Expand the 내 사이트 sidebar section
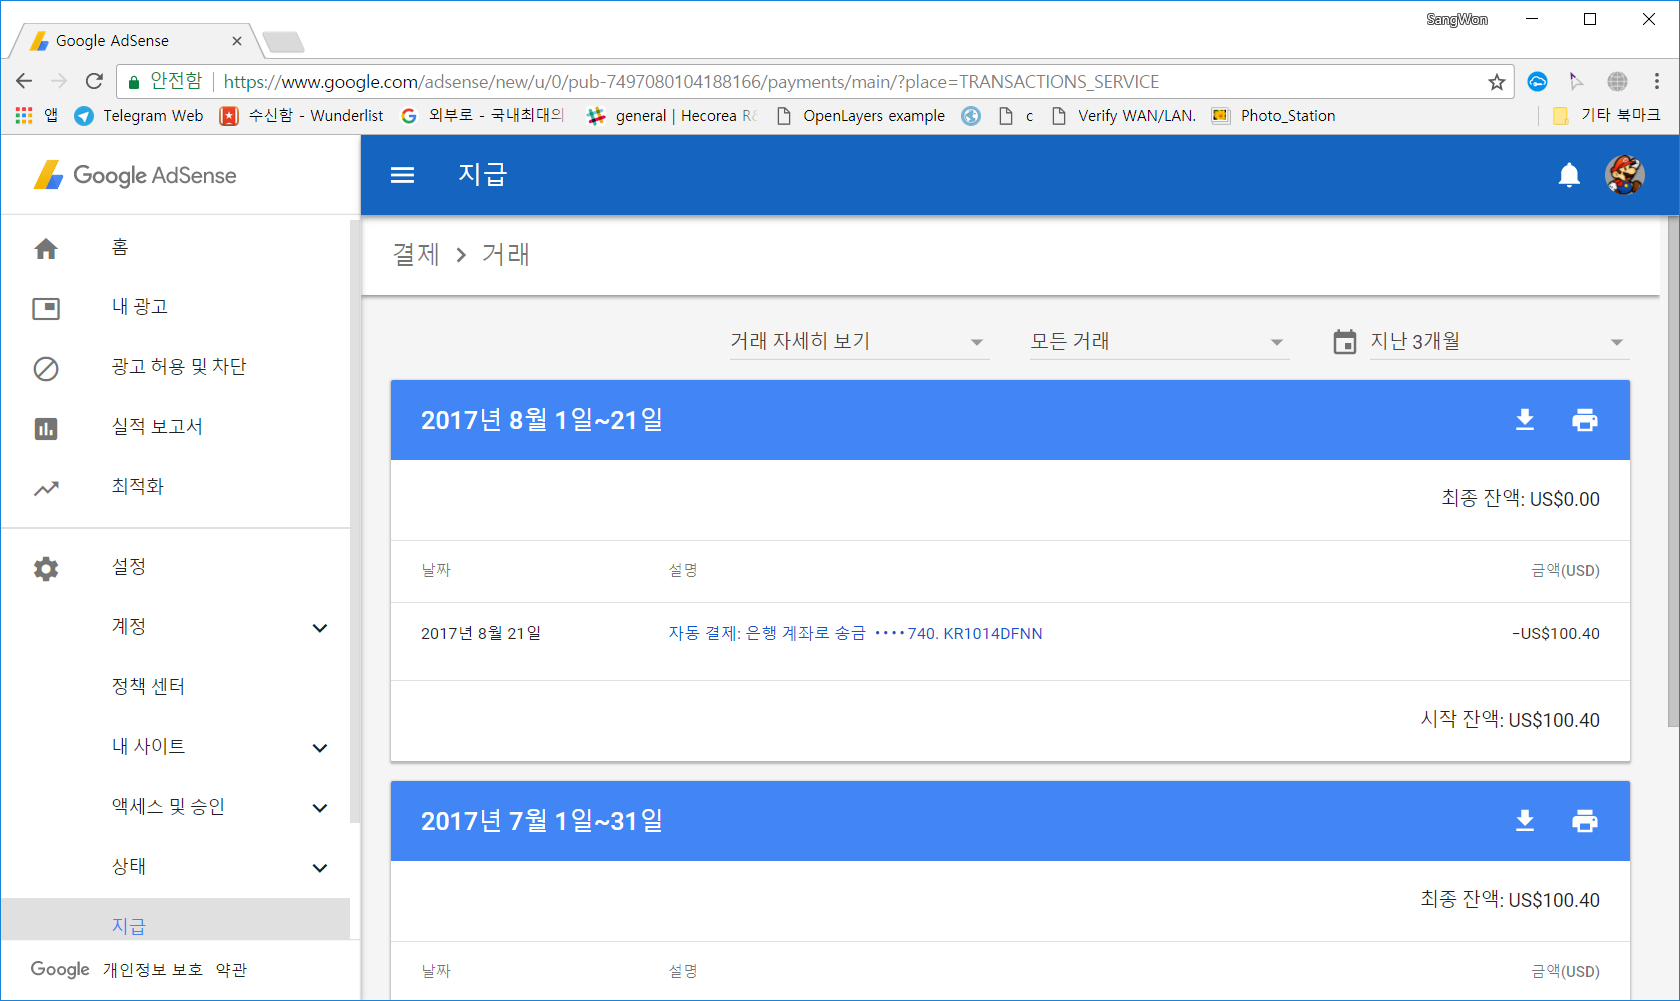This screenshot has height=1001, width=1680. click(319, 748)
